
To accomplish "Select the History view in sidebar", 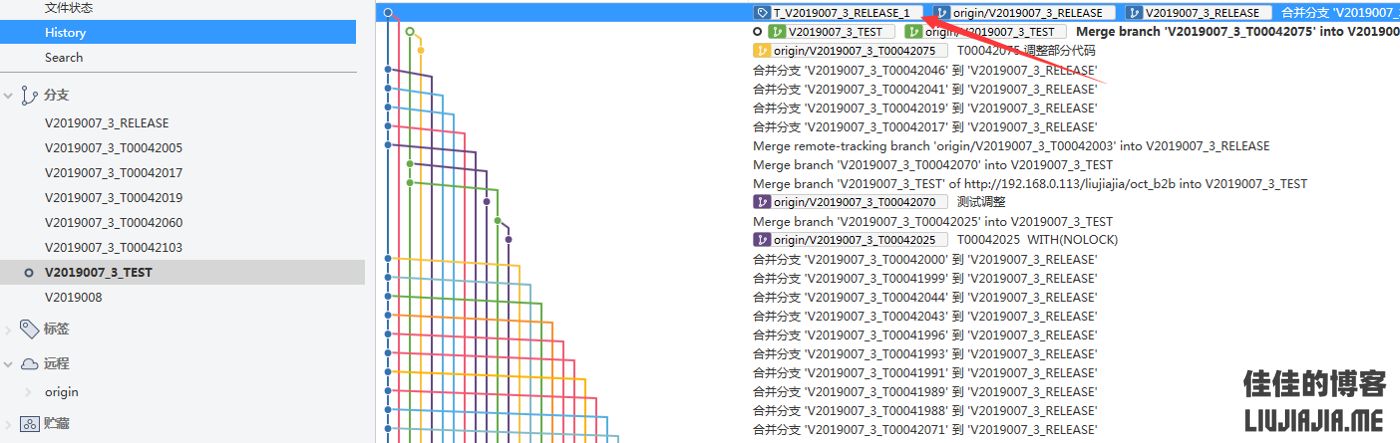I will tap(65, 33).
